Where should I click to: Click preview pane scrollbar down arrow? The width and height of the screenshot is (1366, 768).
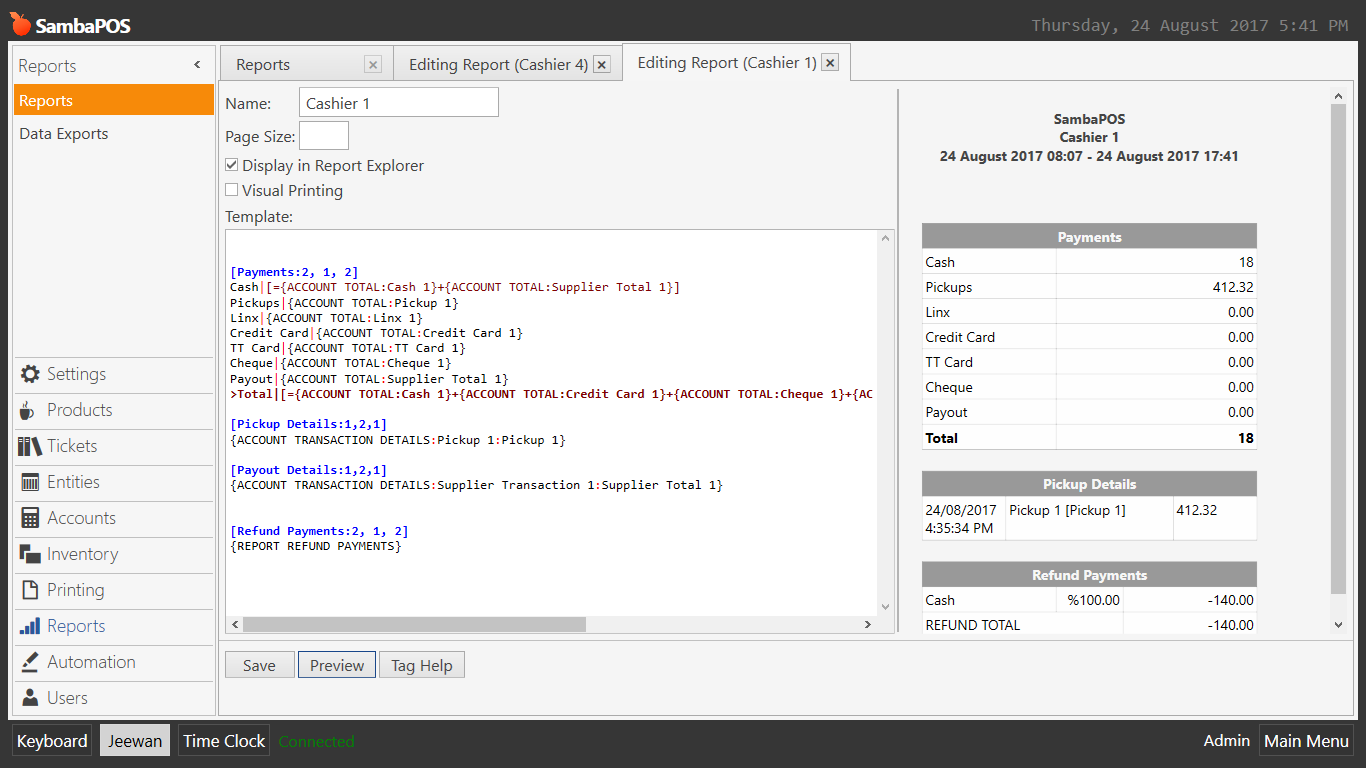click(1339, 625)
